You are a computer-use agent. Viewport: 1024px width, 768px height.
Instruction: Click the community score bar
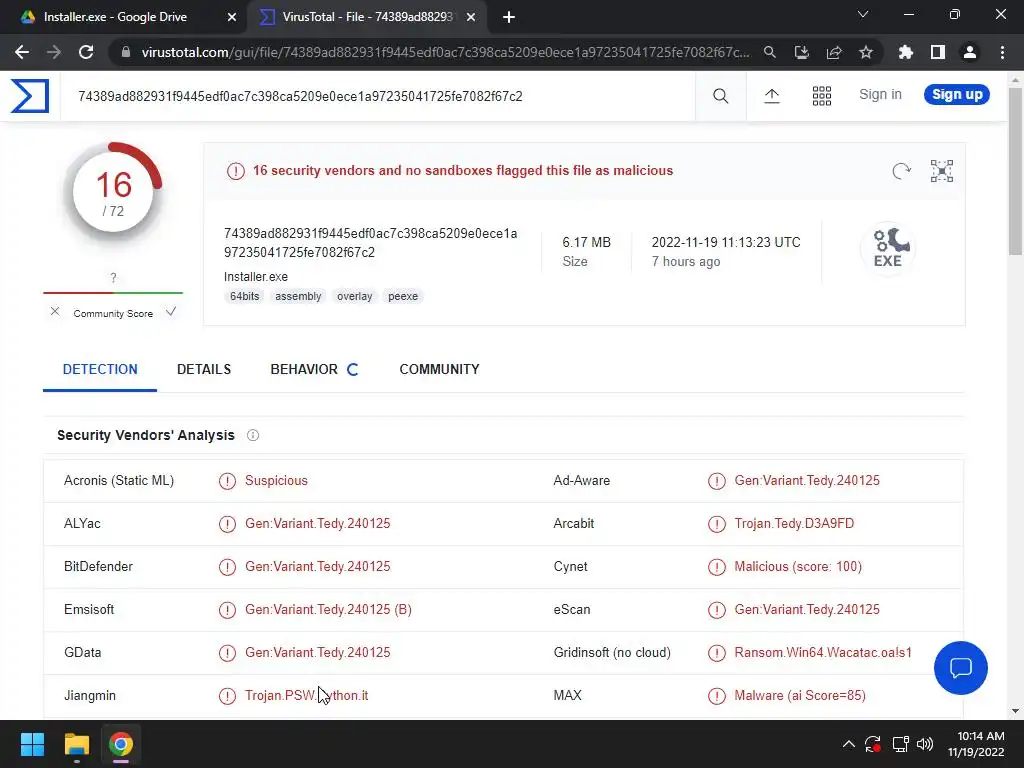coord(113,293)
